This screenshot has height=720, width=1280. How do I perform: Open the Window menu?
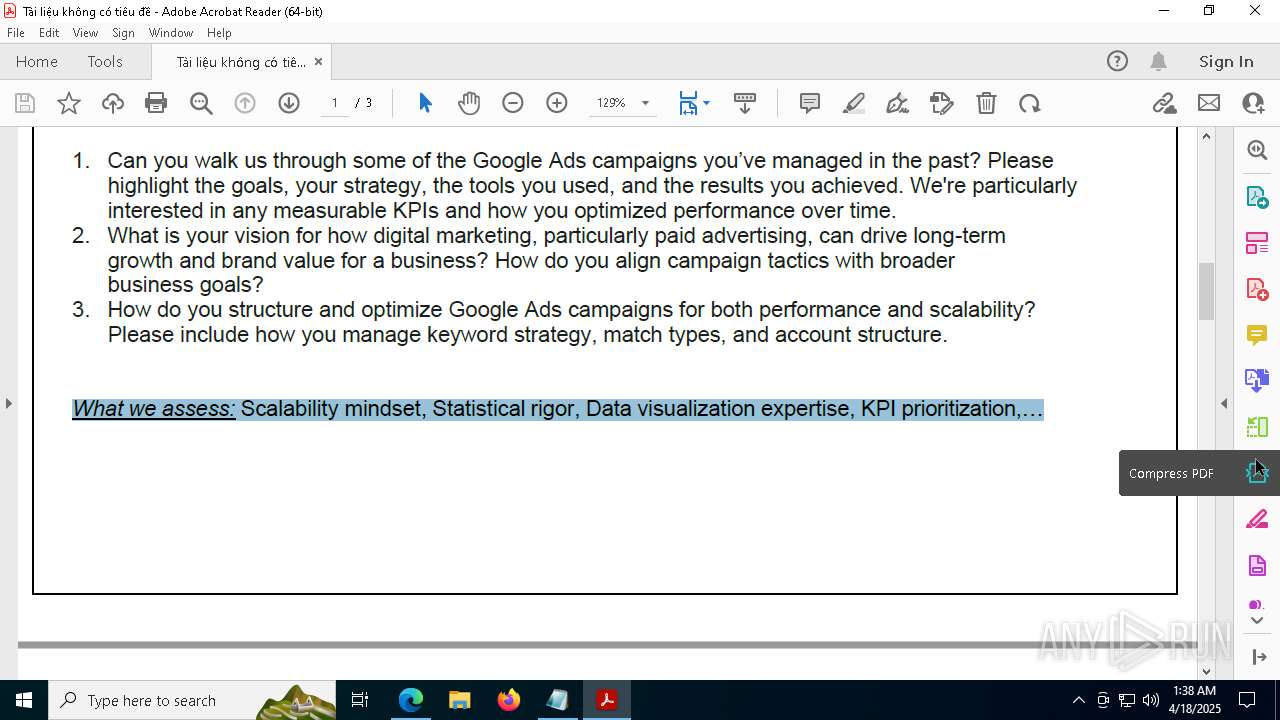tap(171, 33)
